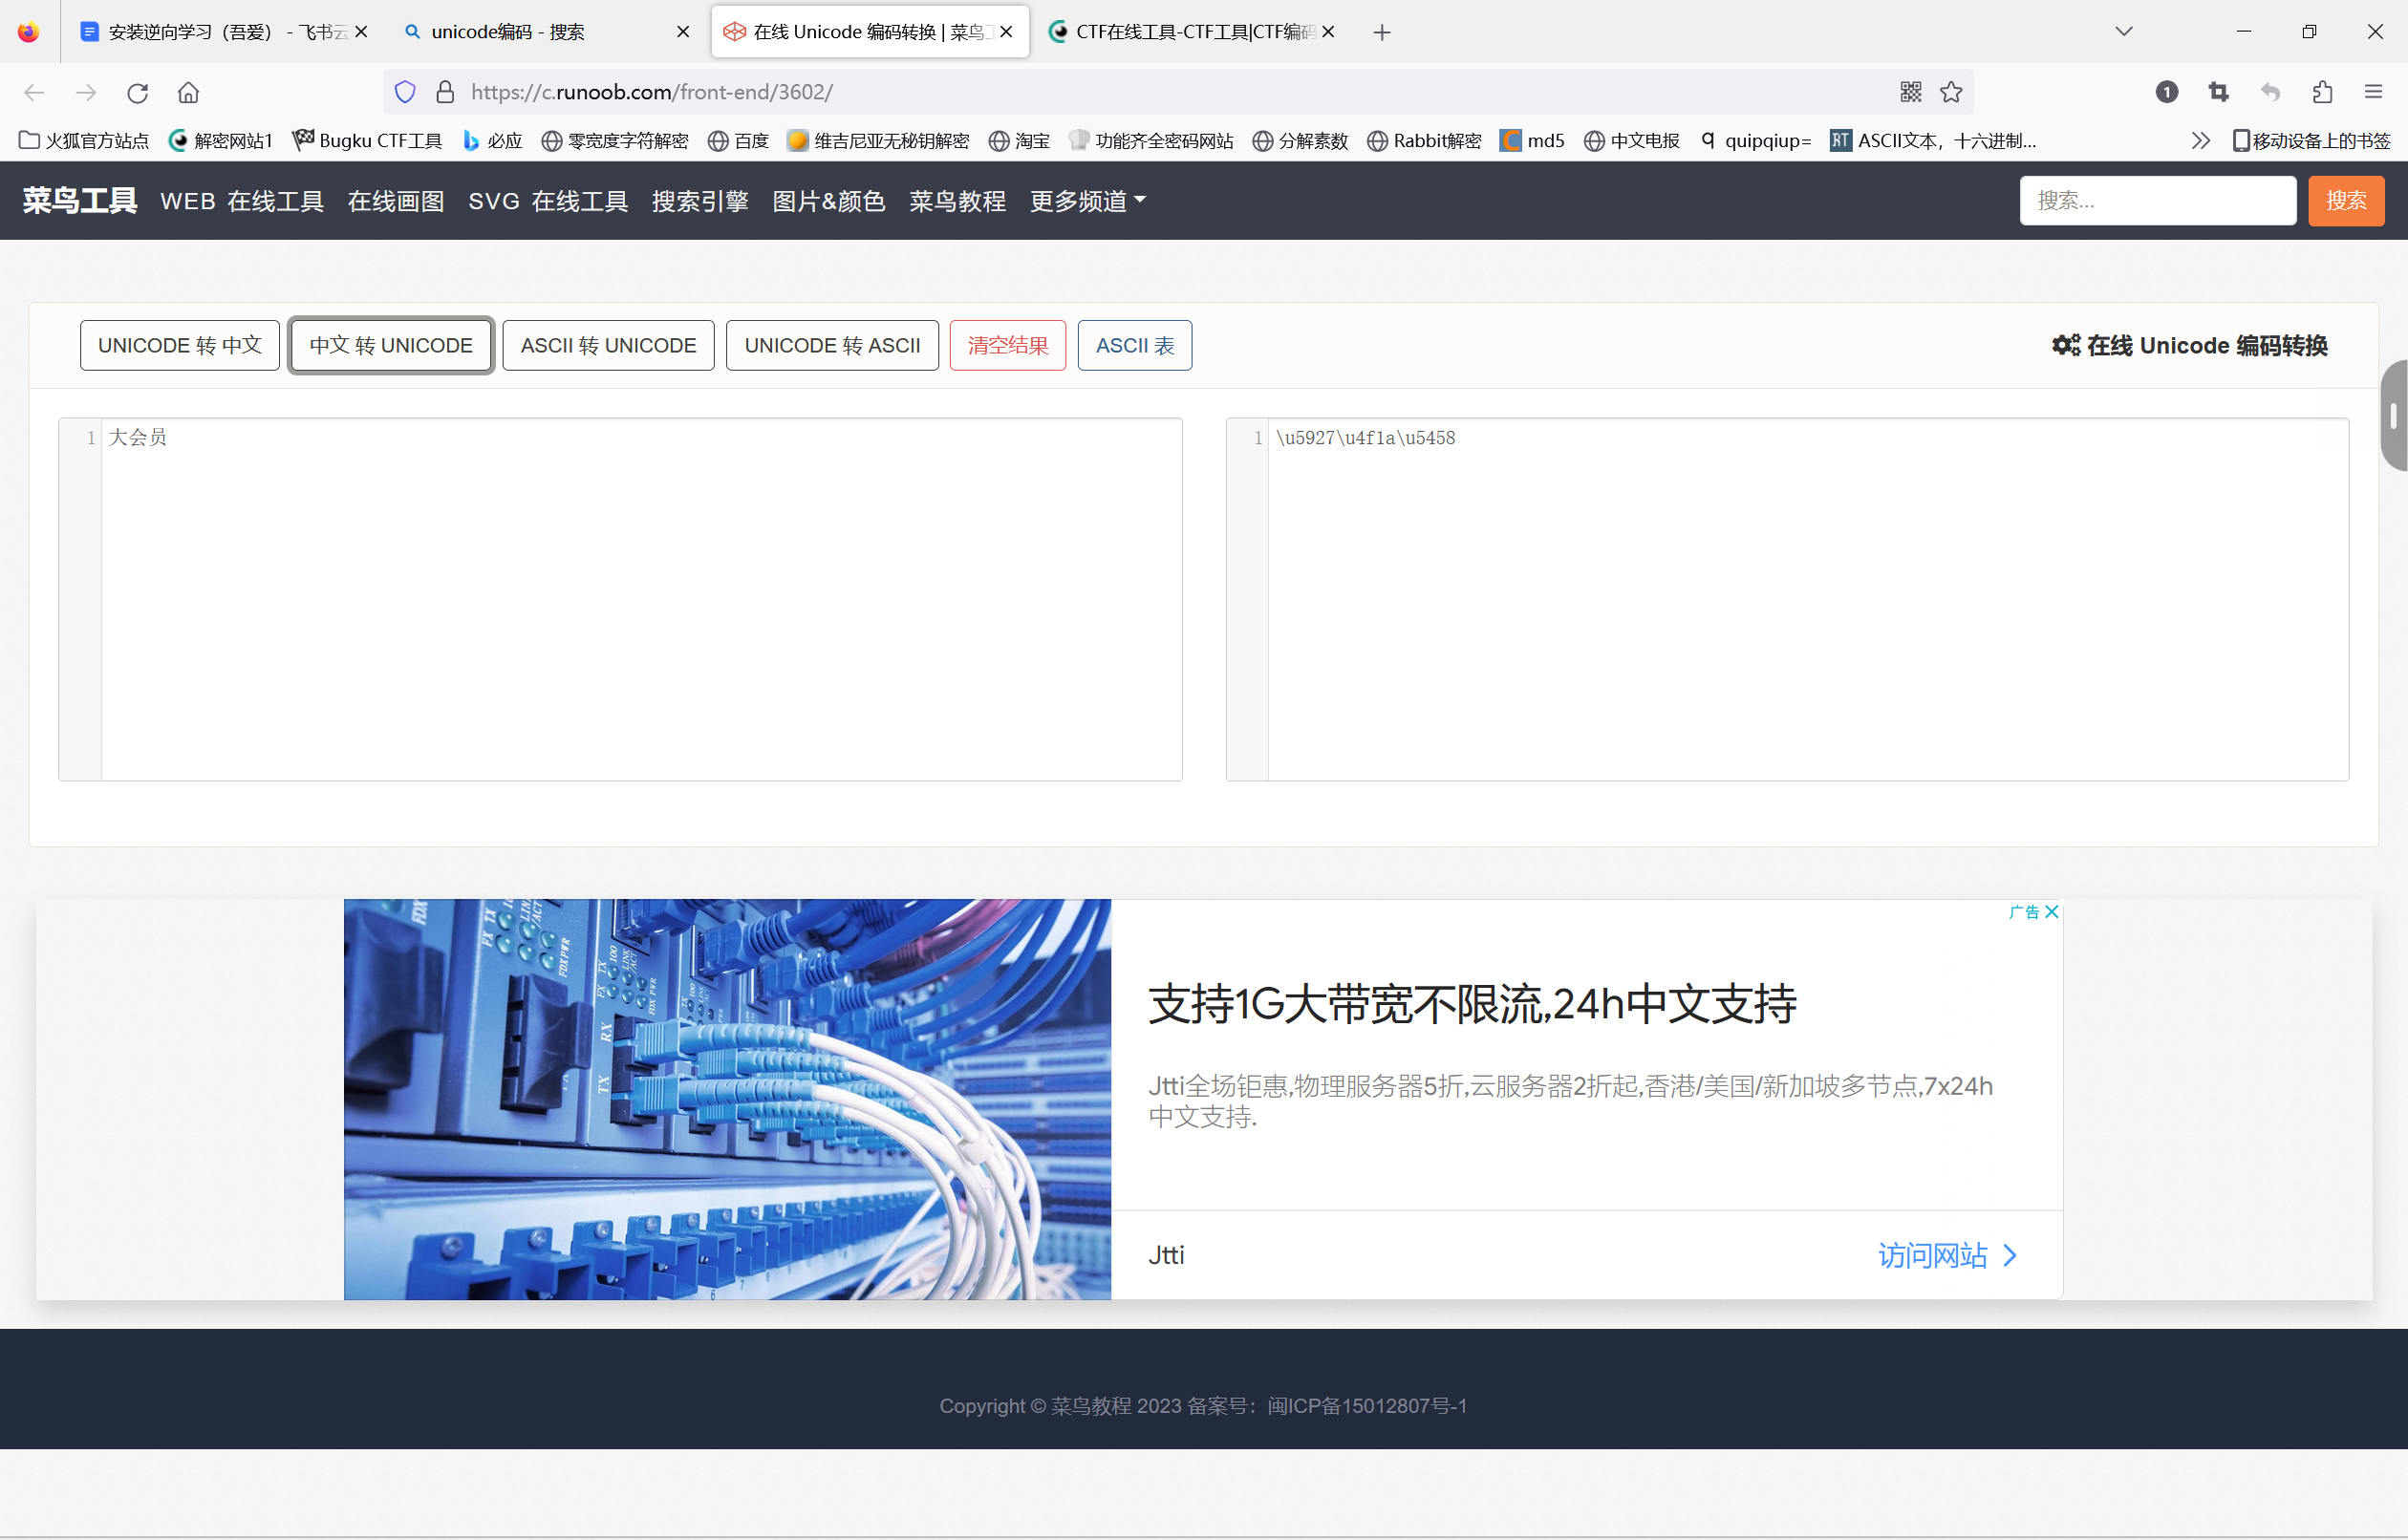Open the 解密网站1 bookmark
Image resolution: width=2408 pixels, height=1540 pixels.
point(220,141)
